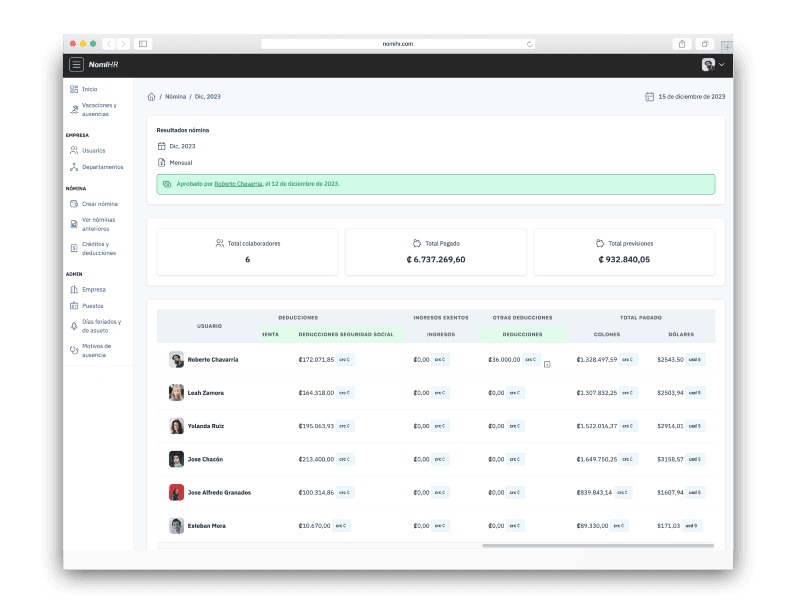Click the browser address bar showing nomihr.com
Viewport: 800px width, 600px height.
(x=398, y=44)
